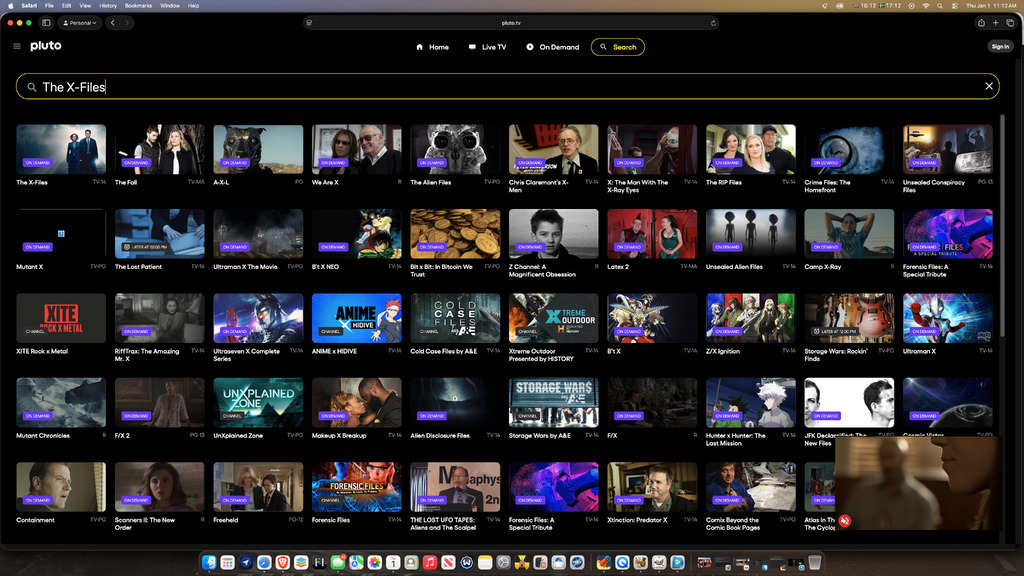Click the Home navigation link
Image resolution: width=1024 pixels, height=576 pixels.
click(432, 47)
